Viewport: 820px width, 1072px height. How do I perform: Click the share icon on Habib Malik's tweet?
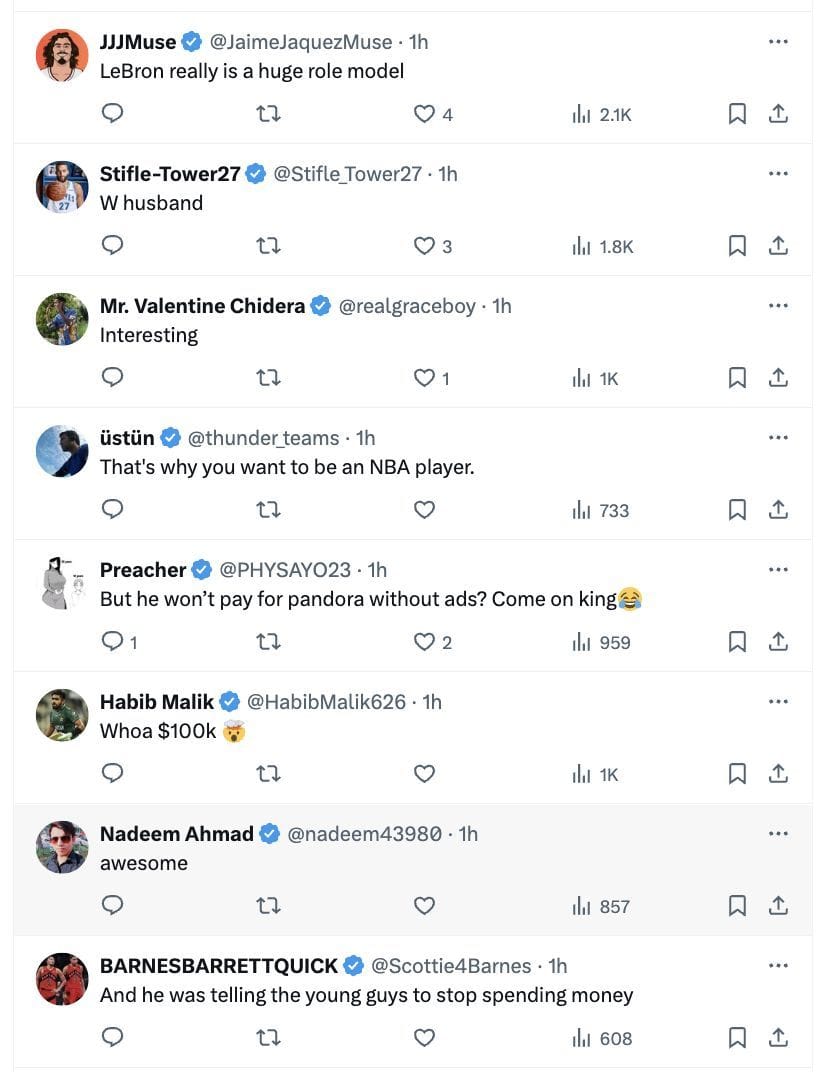(x=778, y=774)
